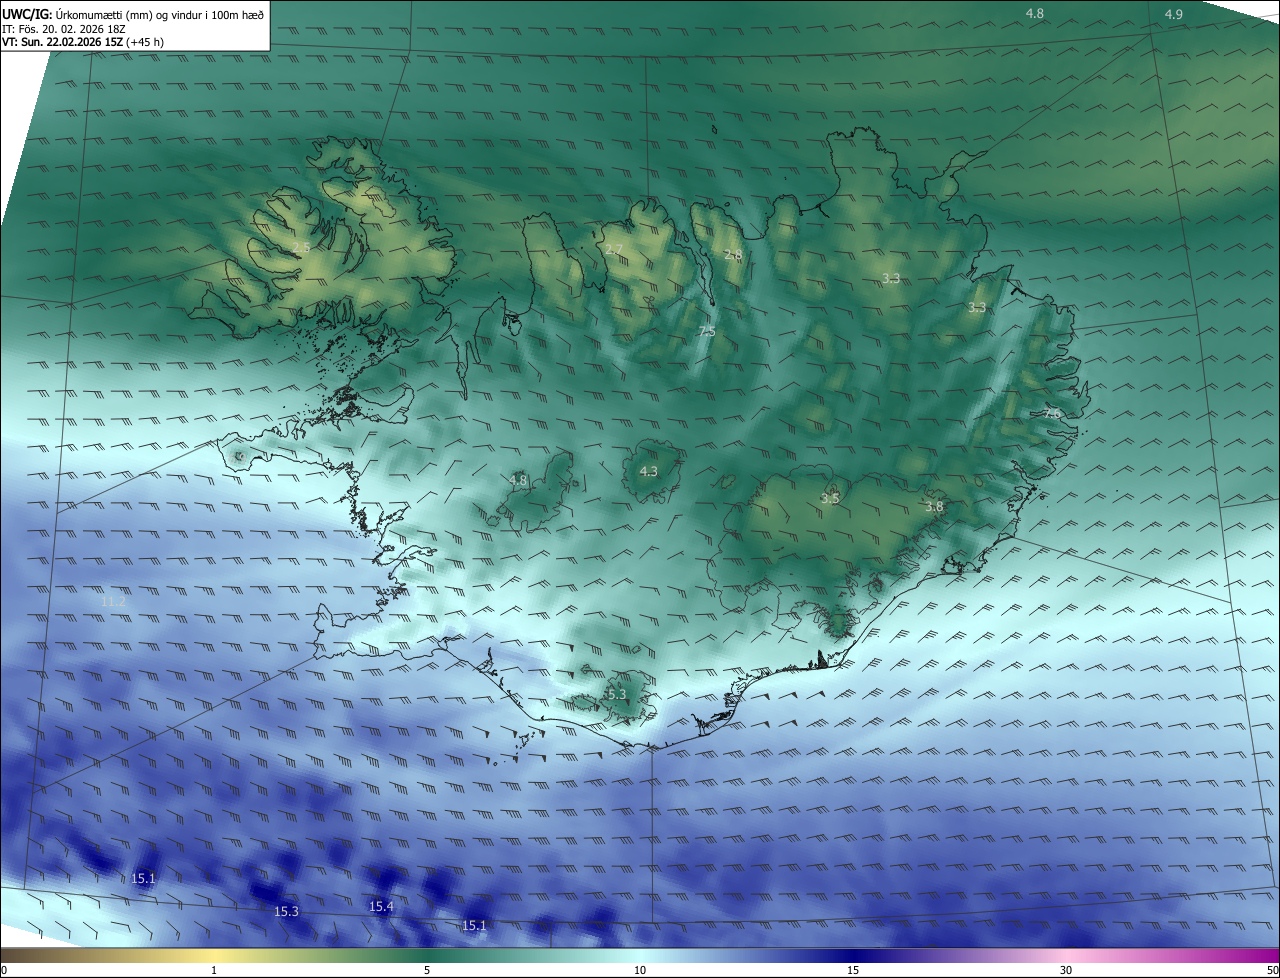Viewport: 1280px width, 978px height.
Task: Click the colour scale tick labelled 15
Action: [x=853, y=970]
